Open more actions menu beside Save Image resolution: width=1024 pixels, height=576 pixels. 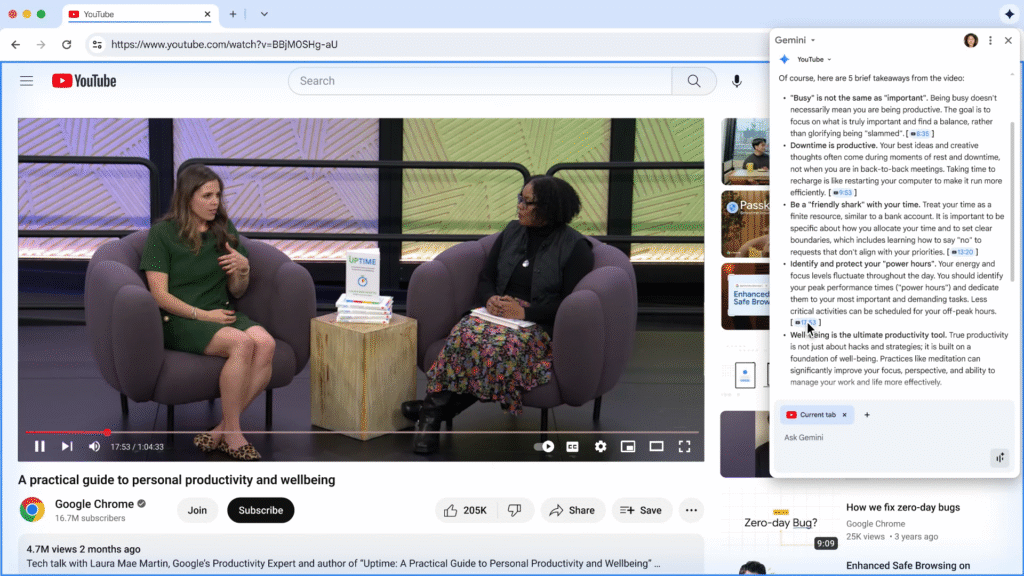(x=690, y=510)
